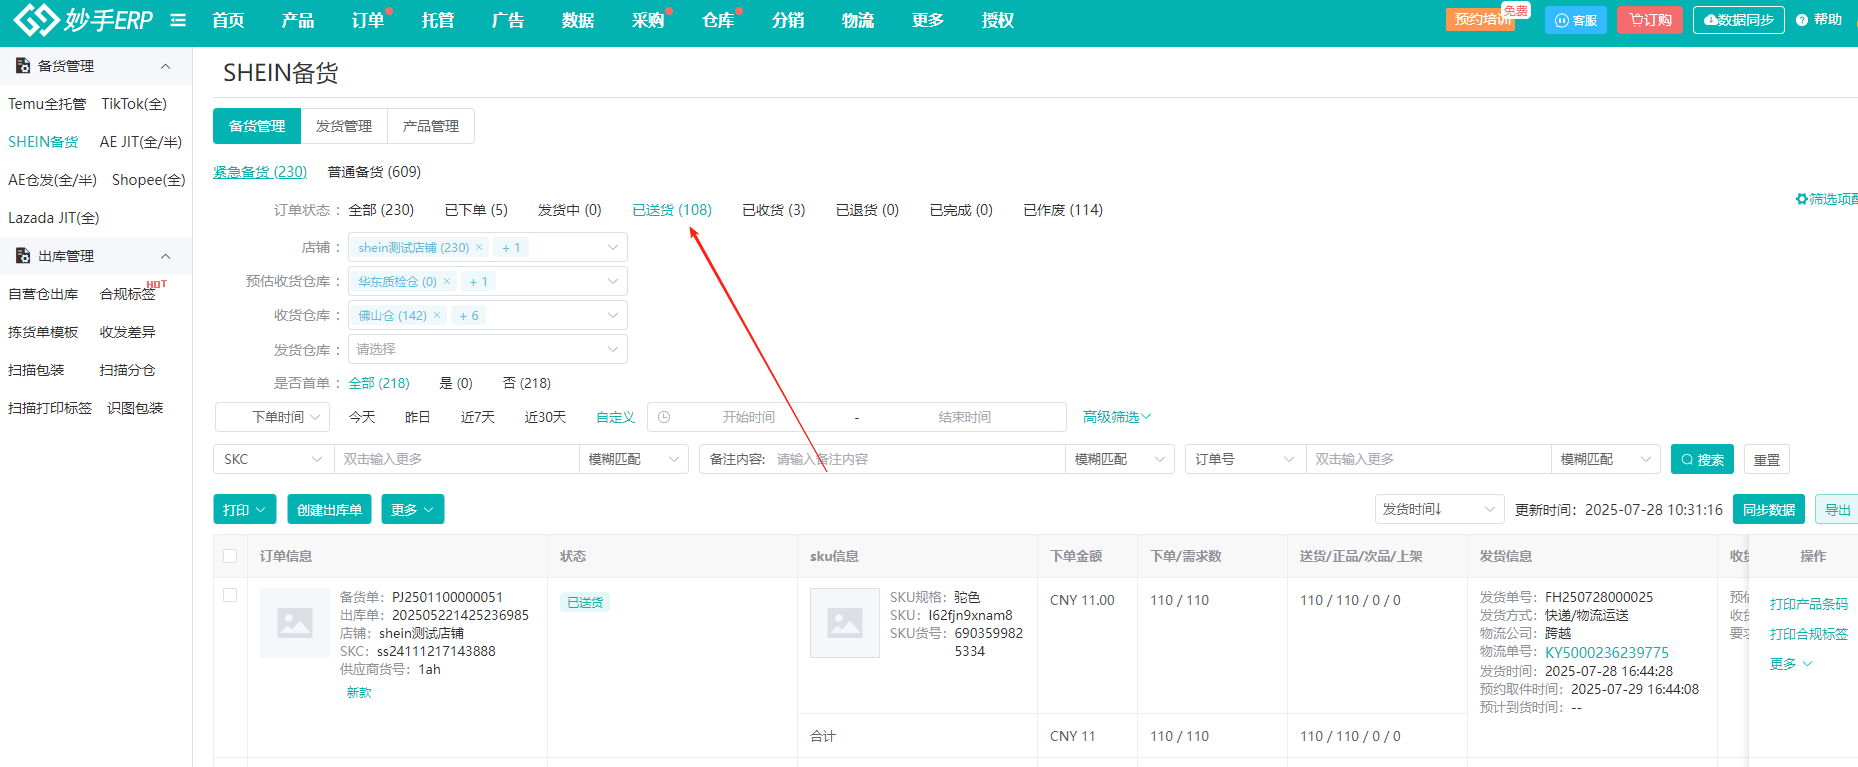Open the 收货仓库 dropdown

click(488, 315)
